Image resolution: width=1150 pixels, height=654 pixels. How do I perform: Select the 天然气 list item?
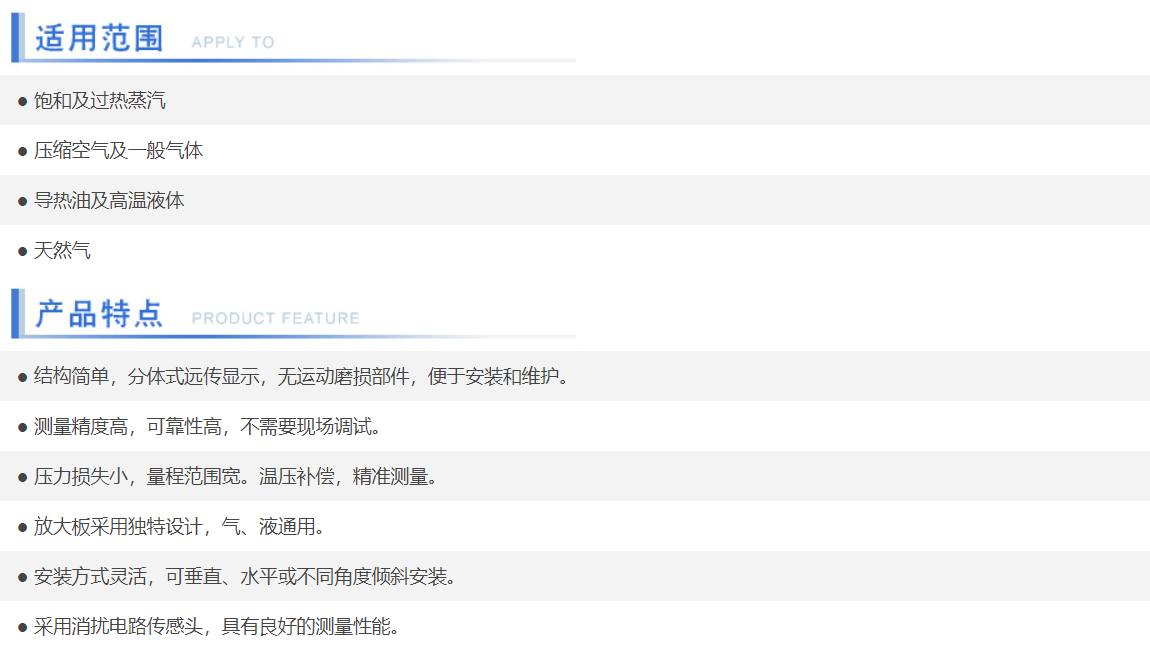point(62,250)
